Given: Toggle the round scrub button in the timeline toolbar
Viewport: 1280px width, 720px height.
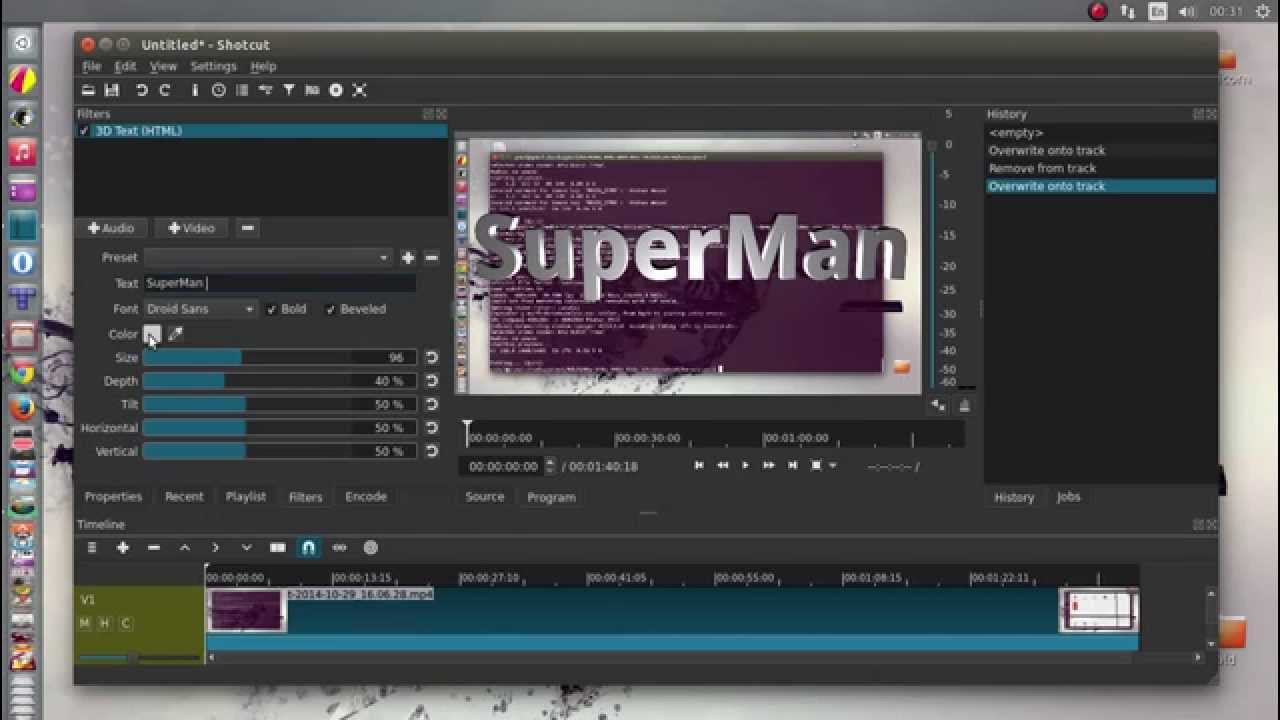Looking at the screenshot, I should (x=371, y=548).
